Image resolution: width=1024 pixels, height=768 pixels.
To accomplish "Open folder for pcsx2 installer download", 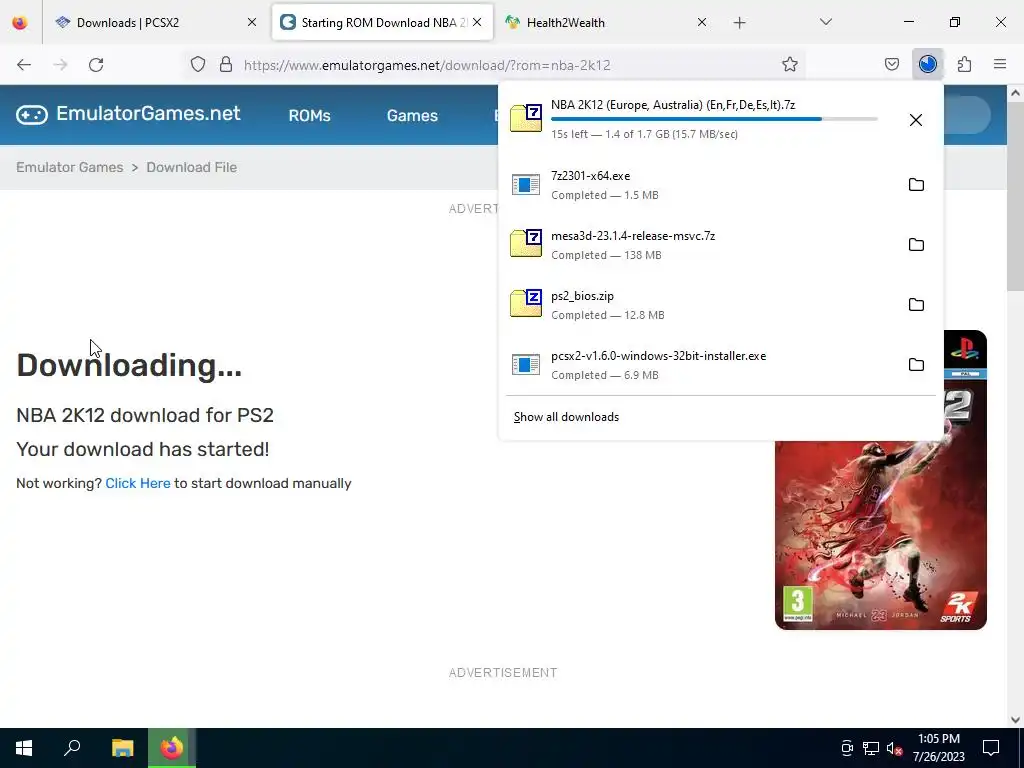I will 916,365.
